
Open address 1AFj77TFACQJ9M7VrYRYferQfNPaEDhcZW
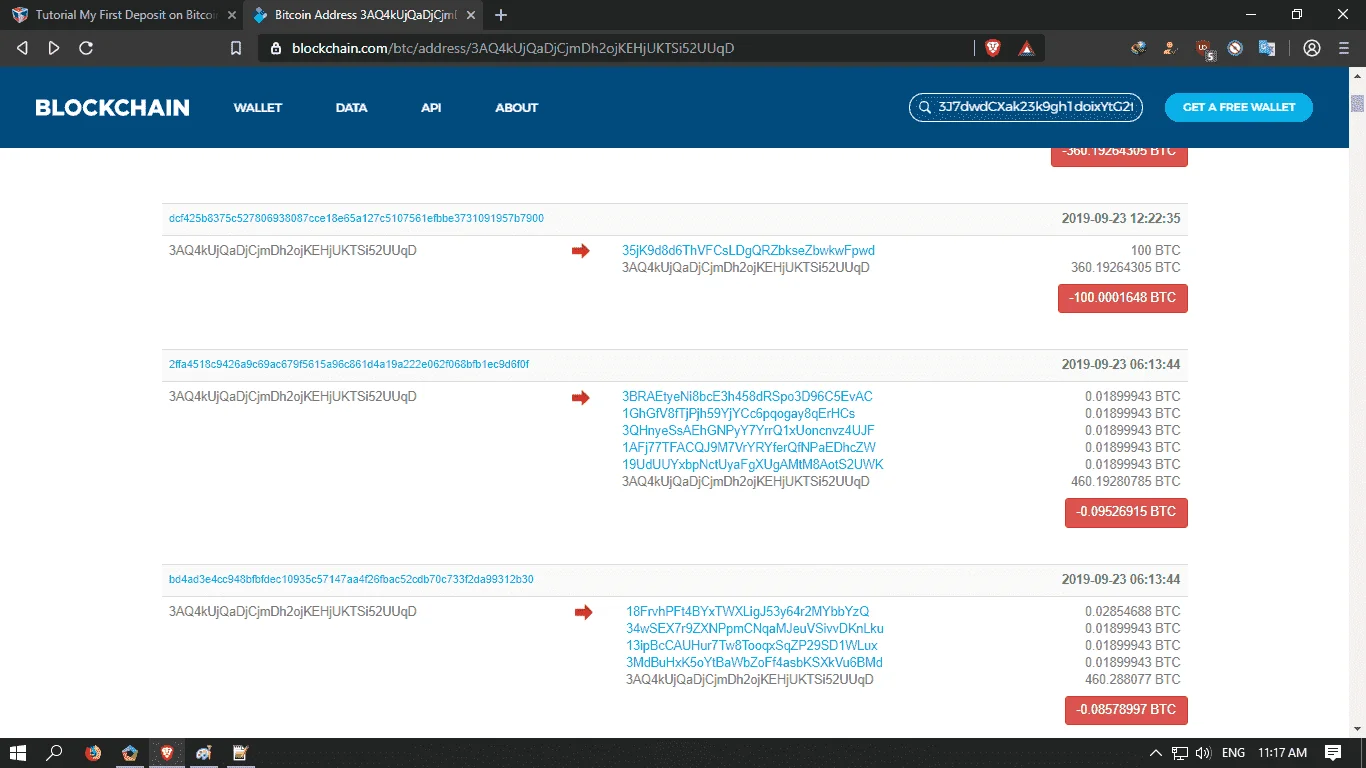749,448
